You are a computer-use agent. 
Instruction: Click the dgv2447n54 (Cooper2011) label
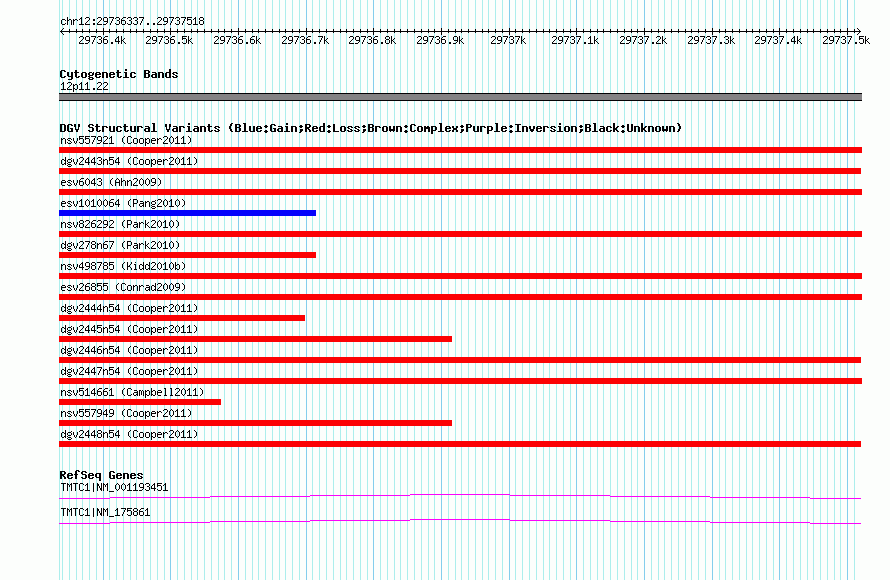point(129,371)
